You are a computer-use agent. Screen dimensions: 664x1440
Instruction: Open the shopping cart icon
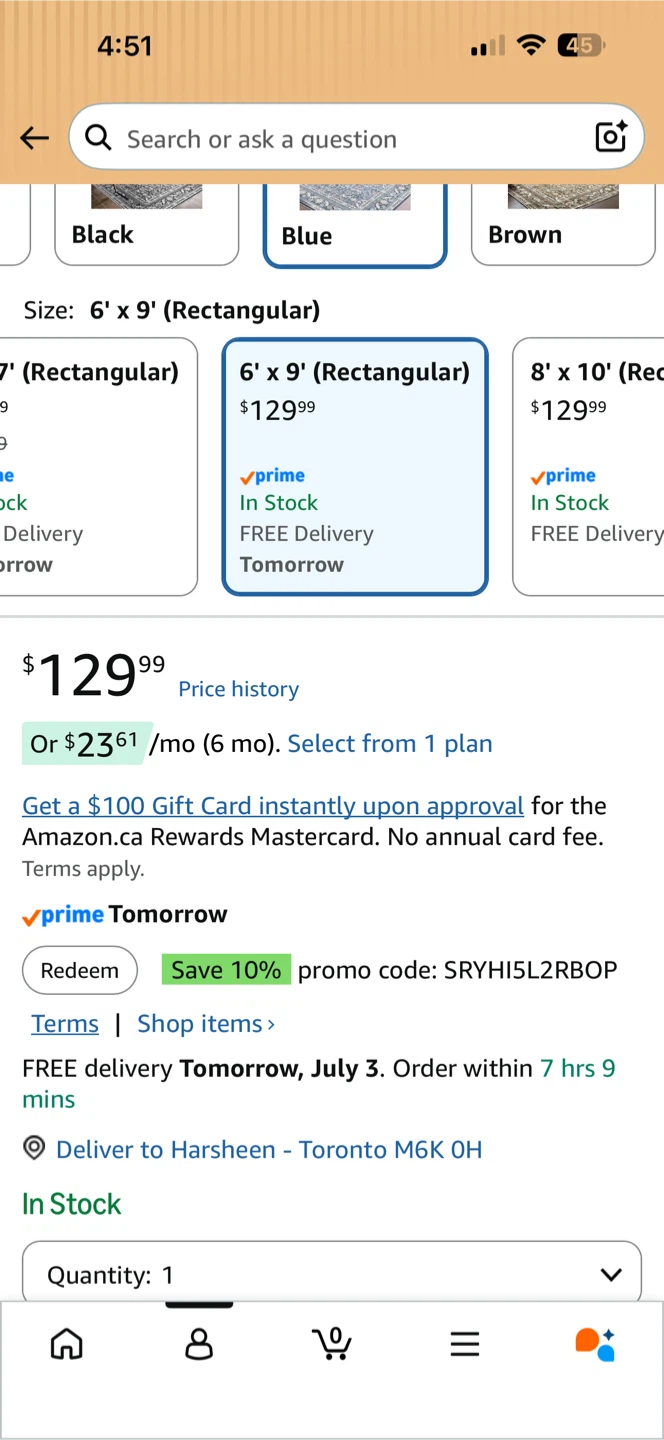(331, 1344)
